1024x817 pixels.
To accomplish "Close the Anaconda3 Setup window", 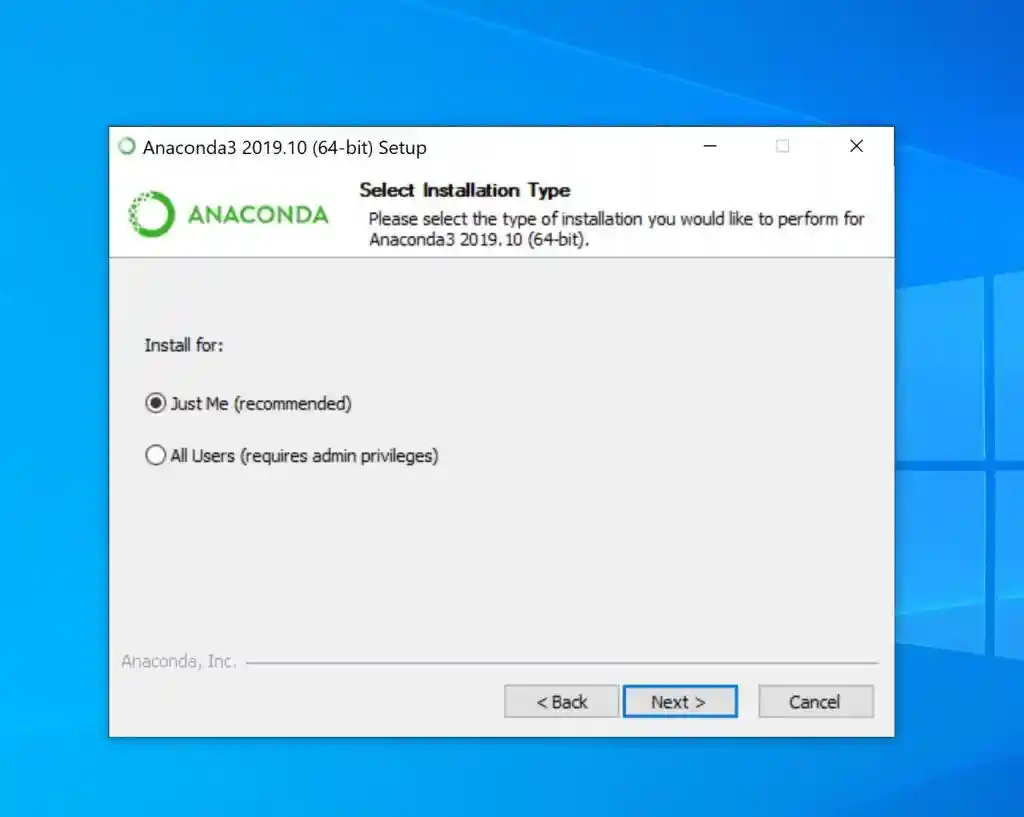I will 856,146.
